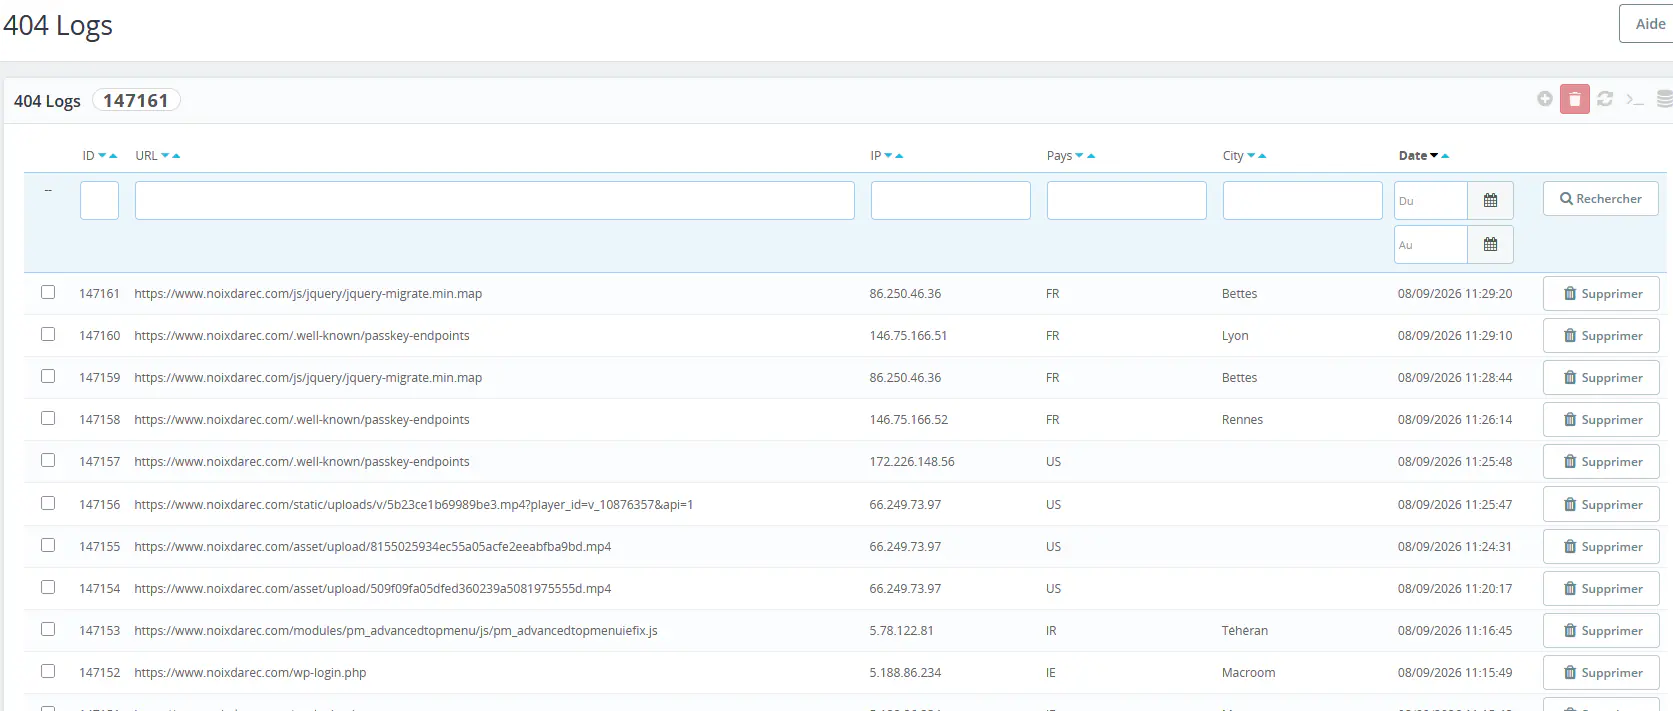Viewport: 1673px width, 711px height.
Task: Refresh the 404 logs list
Action: [x=1605, y=98]
